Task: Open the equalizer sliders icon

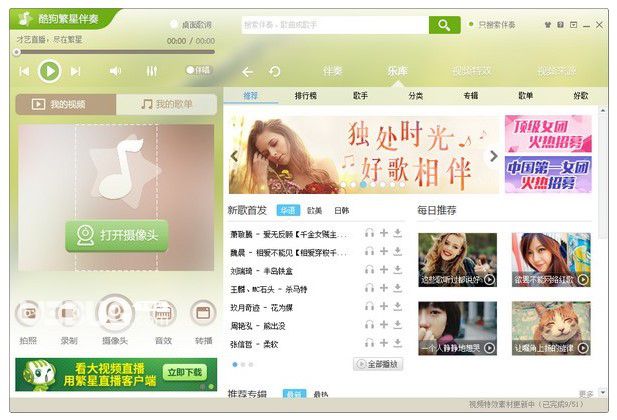Action: pyautogui.click(x=151, y=71)
